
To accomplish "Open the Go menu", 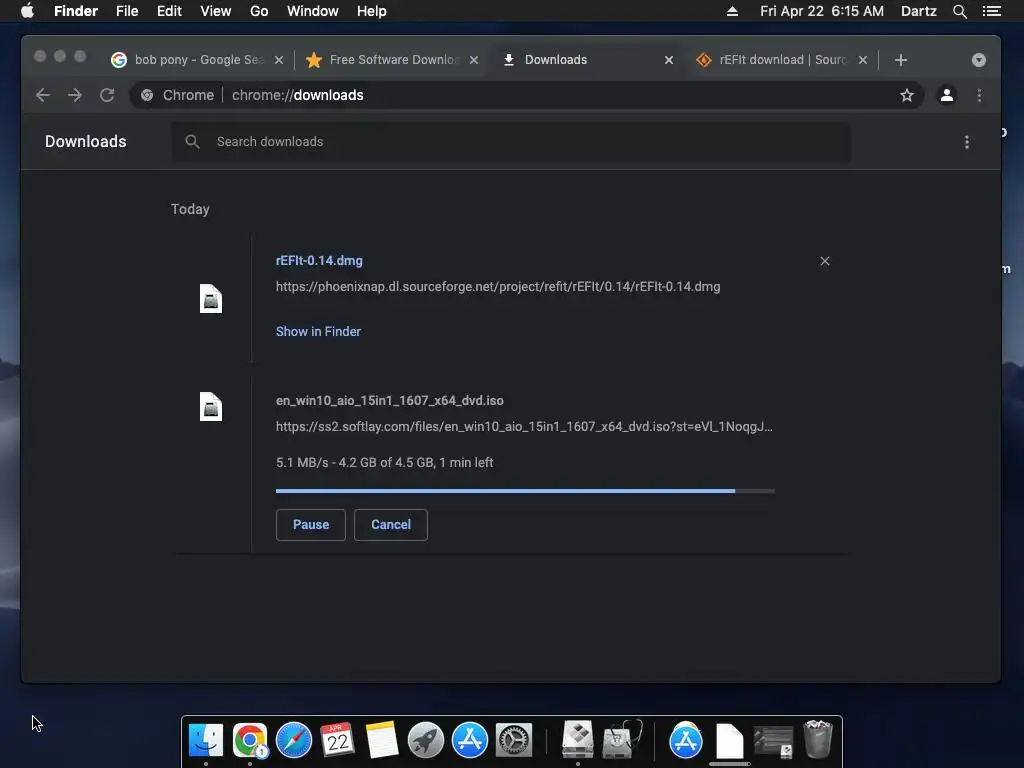I will click(259, 11).
